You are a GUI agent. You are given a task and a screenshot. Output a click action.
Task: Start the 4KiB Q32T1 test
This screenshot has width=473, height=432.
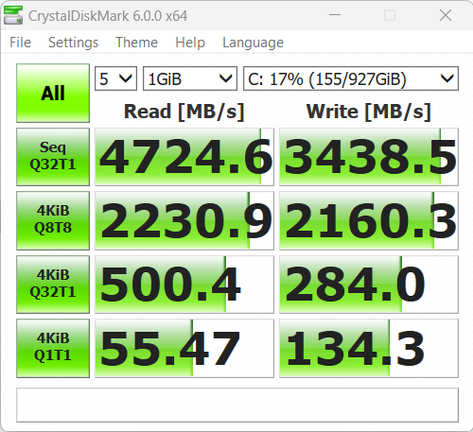click(x=53, y=284)
